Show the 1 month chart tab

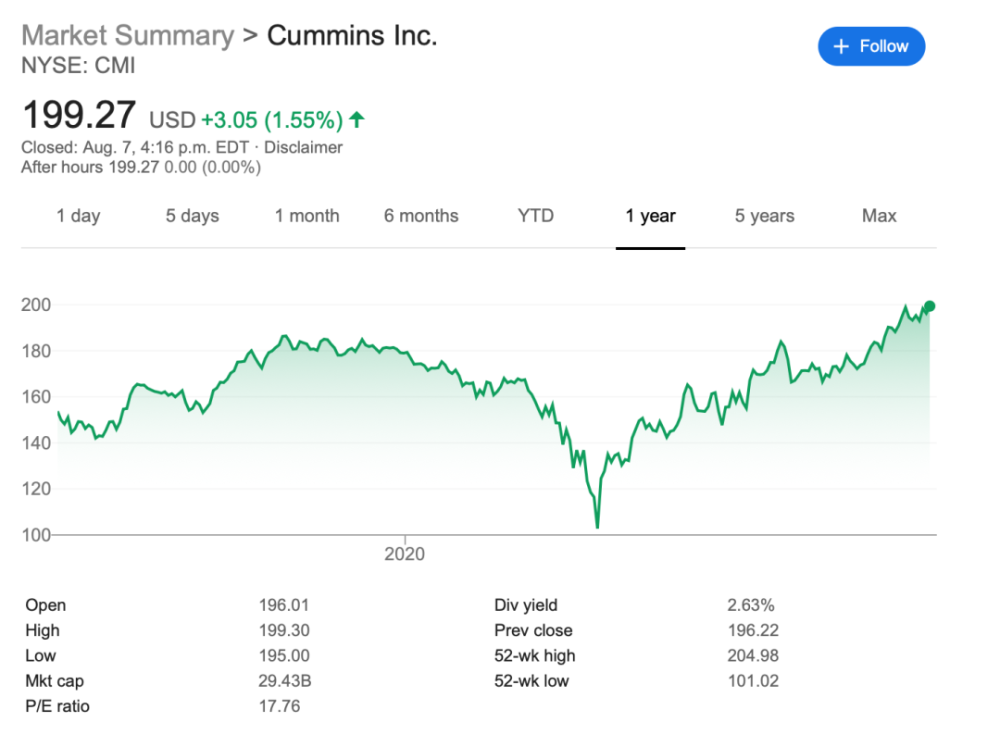coord(307,216)
